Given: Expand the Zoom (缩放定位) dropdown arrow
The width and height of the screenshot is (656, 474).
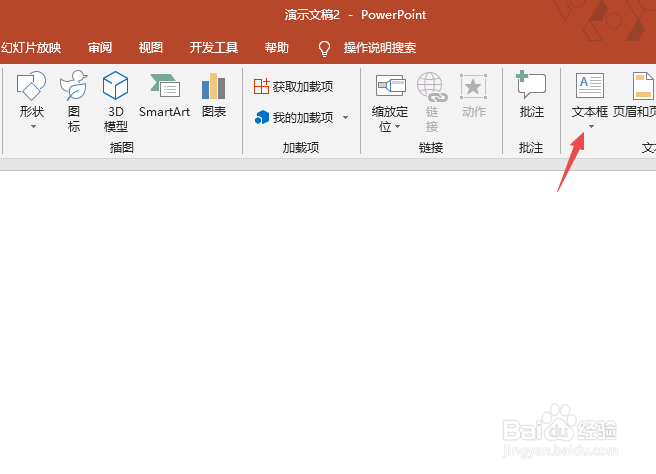Looking at the screenshot, I should point(397,126).
